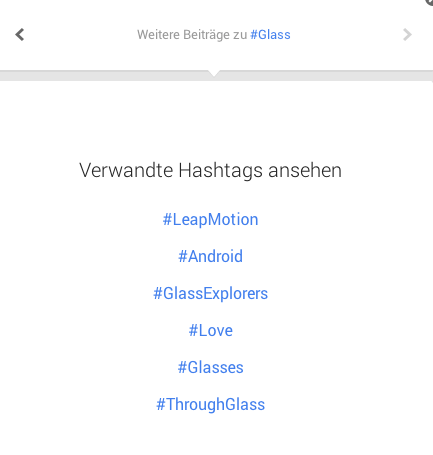The height and width of the screenshot is (455, 433).
Task: Open the #Glass hashtag in the header
Action: (270, 34)
